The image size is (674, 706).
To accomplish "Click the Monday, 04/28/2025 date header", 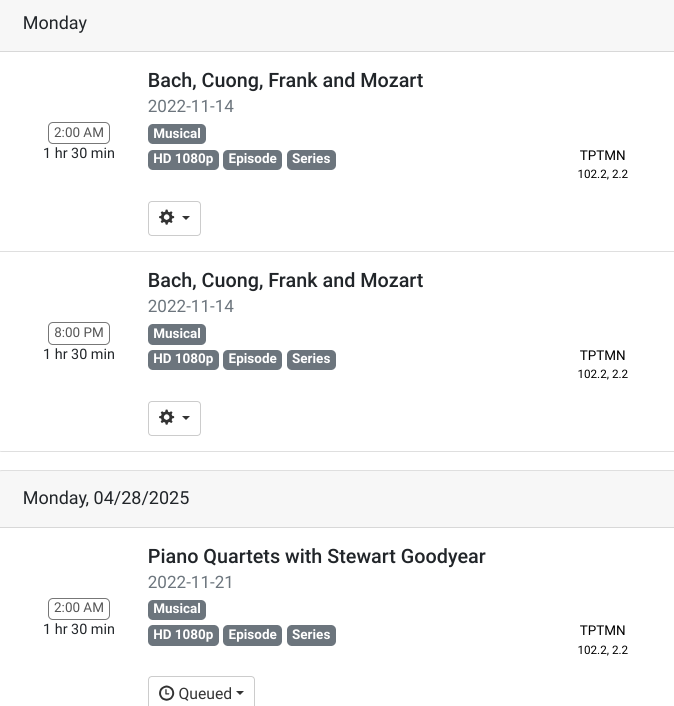I will tap(106, 497).
